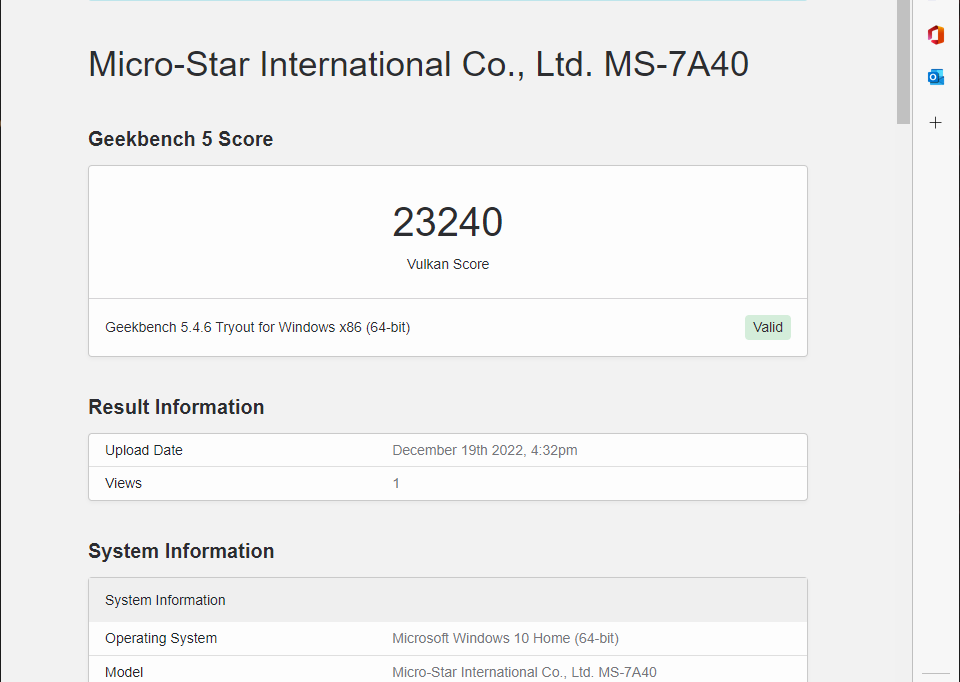Click the Views row label
The image size is (960, 682).
[123, 484]
